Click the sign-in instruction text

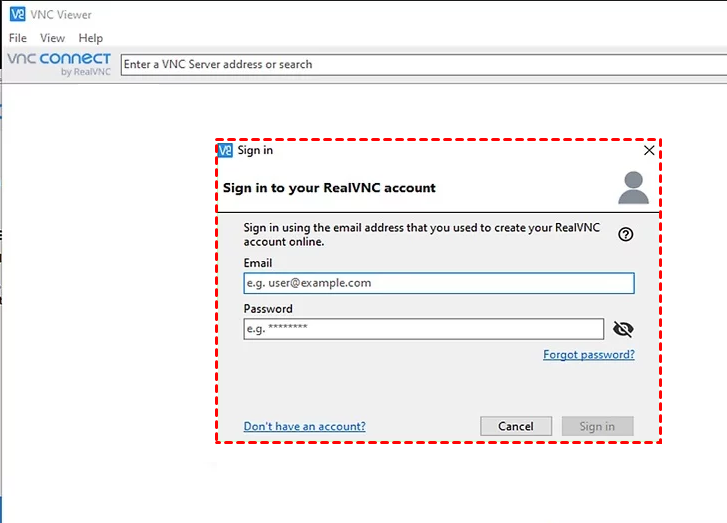coord(421,235)
